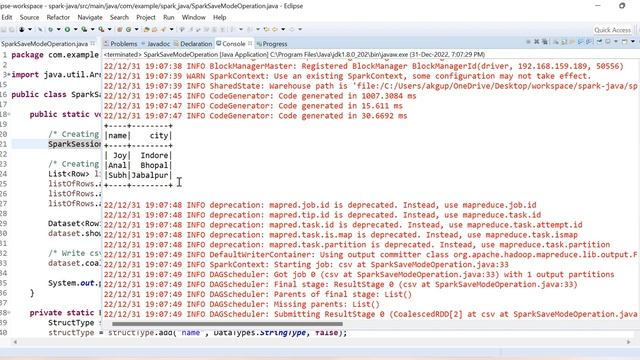Open the Source menu

point(29,17)
